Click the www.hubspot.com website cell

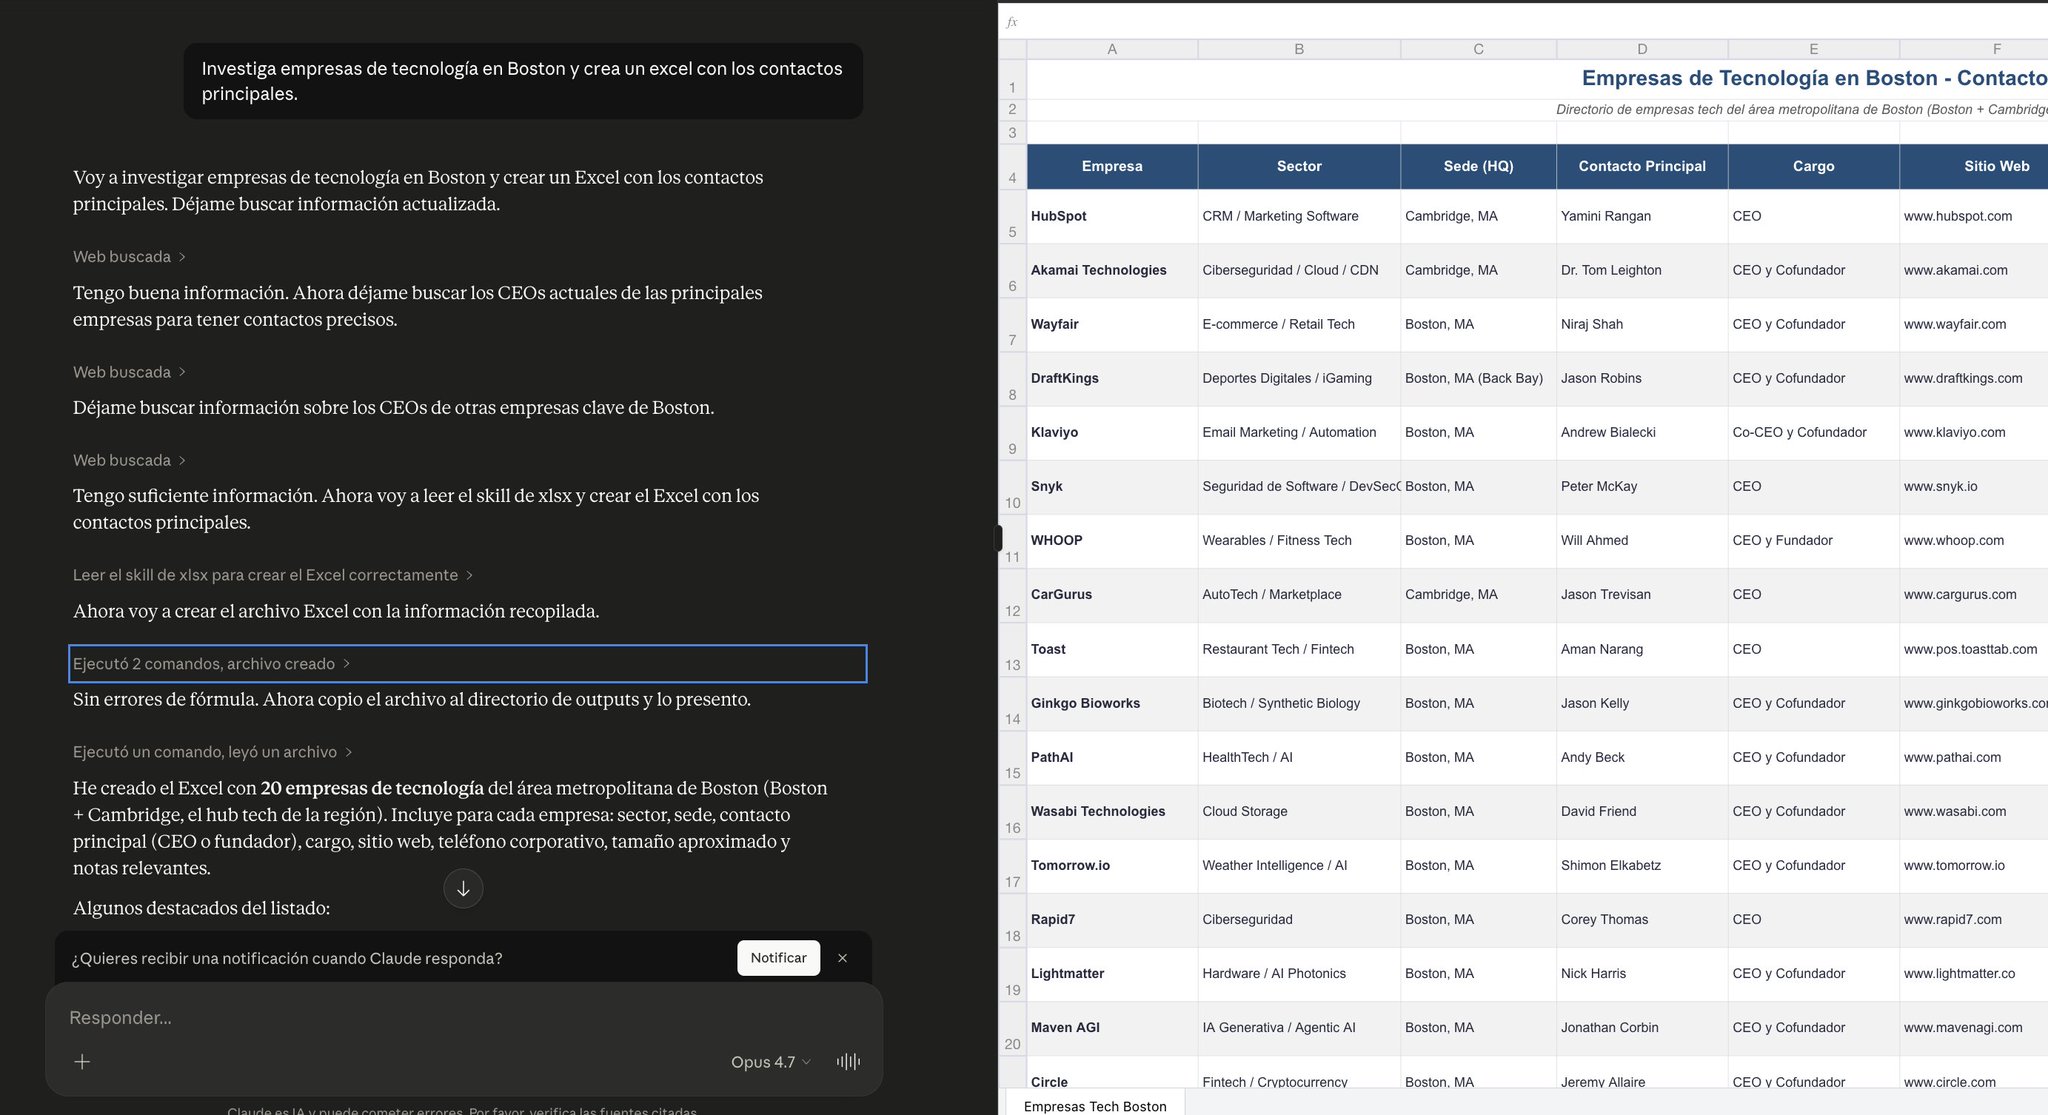1973,216
